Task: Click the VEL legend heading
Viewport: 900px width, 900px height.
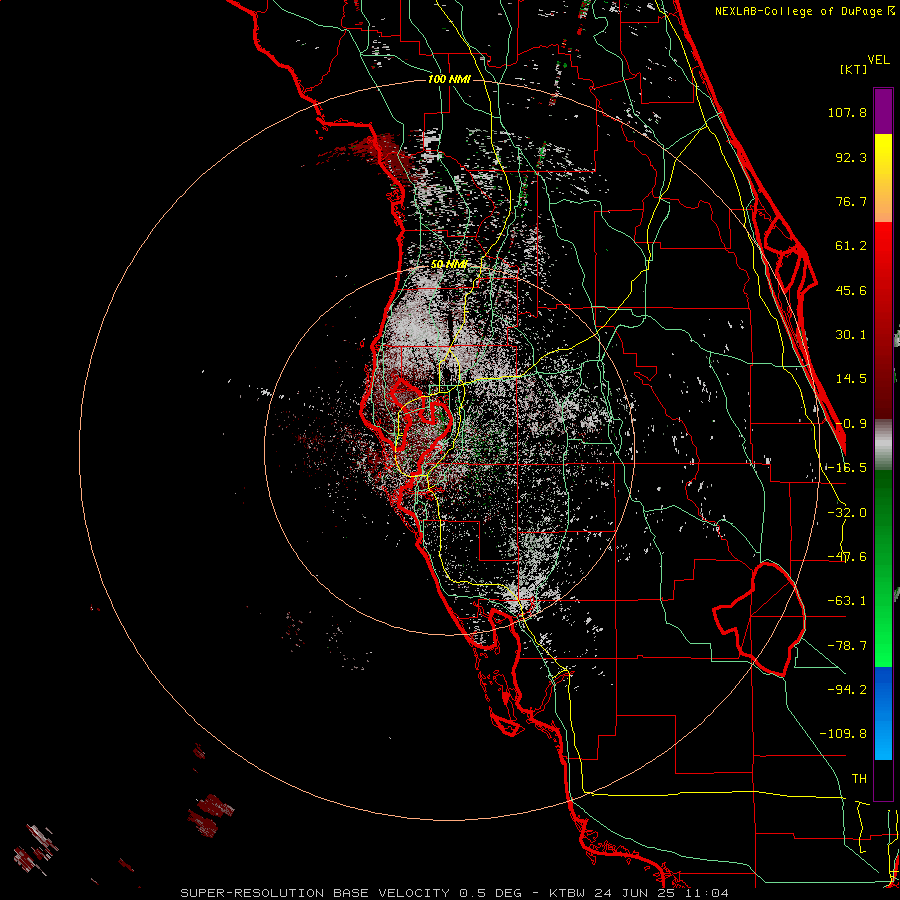Action: point(878,60)
